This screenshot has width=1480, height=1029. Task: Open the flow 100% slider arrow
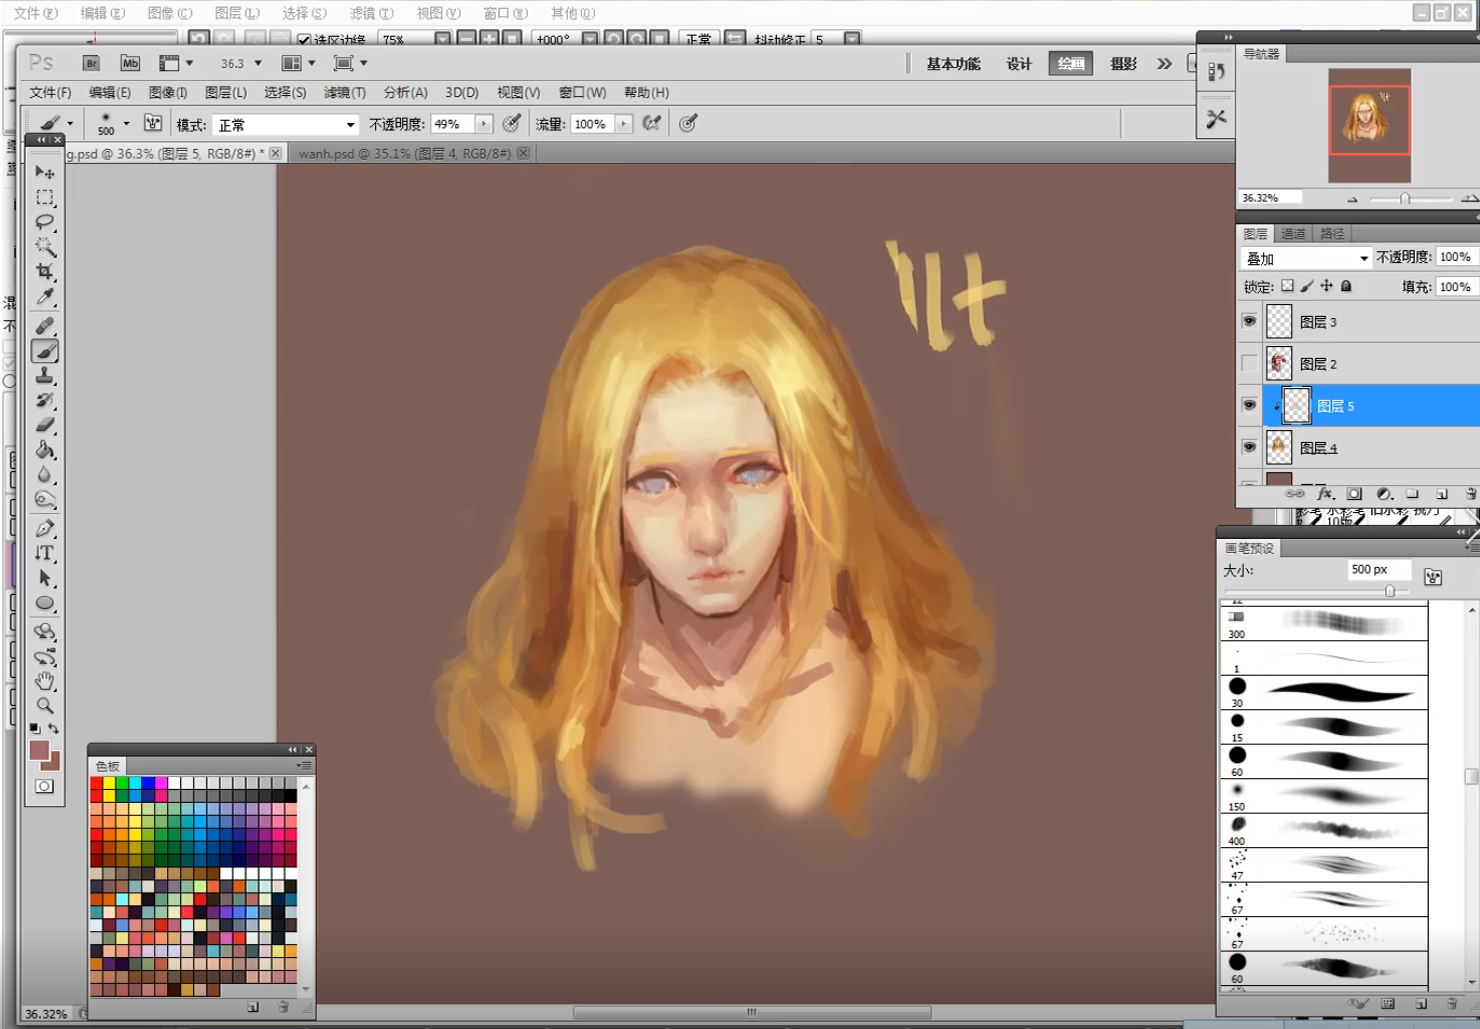[623, 124]
